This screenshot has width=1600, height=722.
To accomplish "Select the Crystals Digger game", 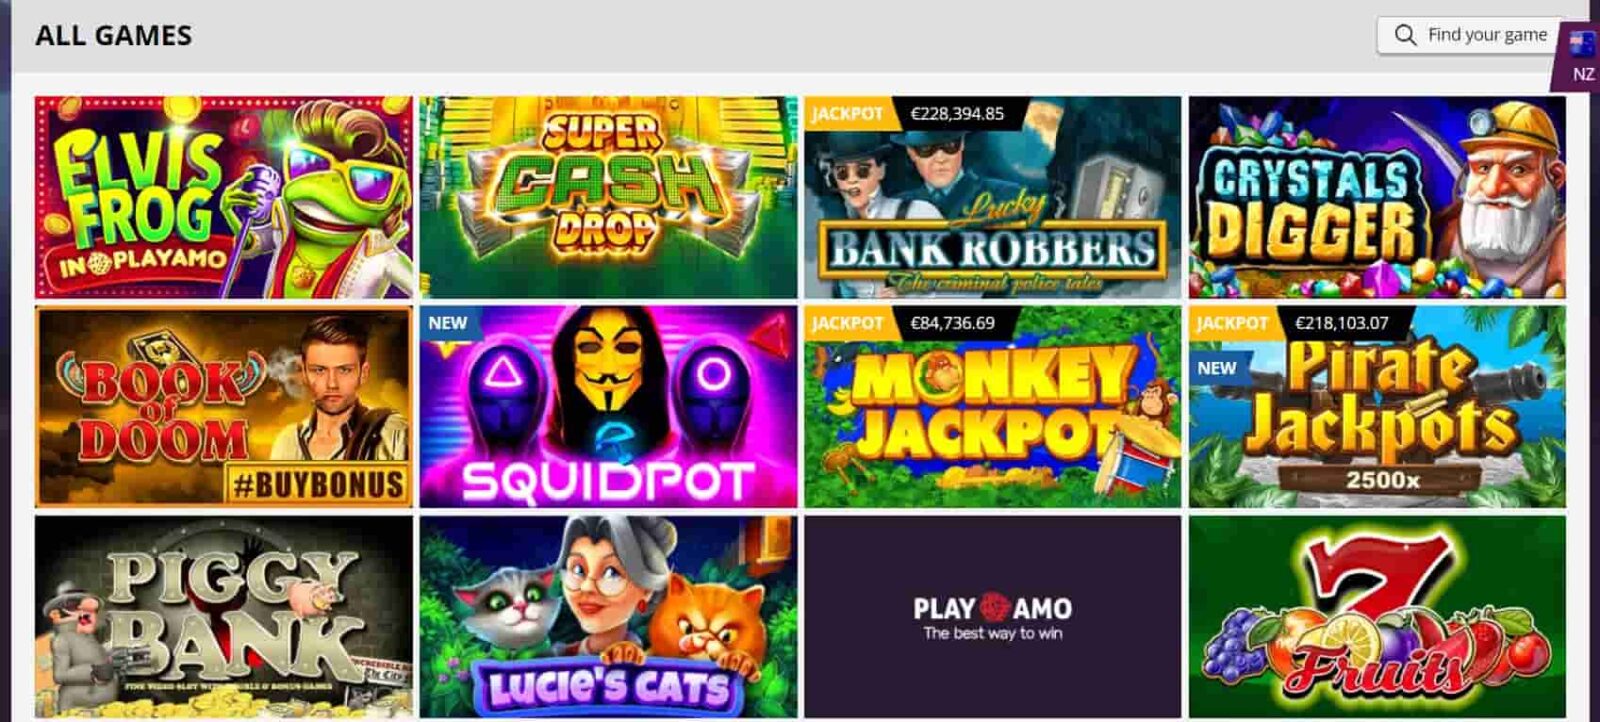I will pos(1377,197).
